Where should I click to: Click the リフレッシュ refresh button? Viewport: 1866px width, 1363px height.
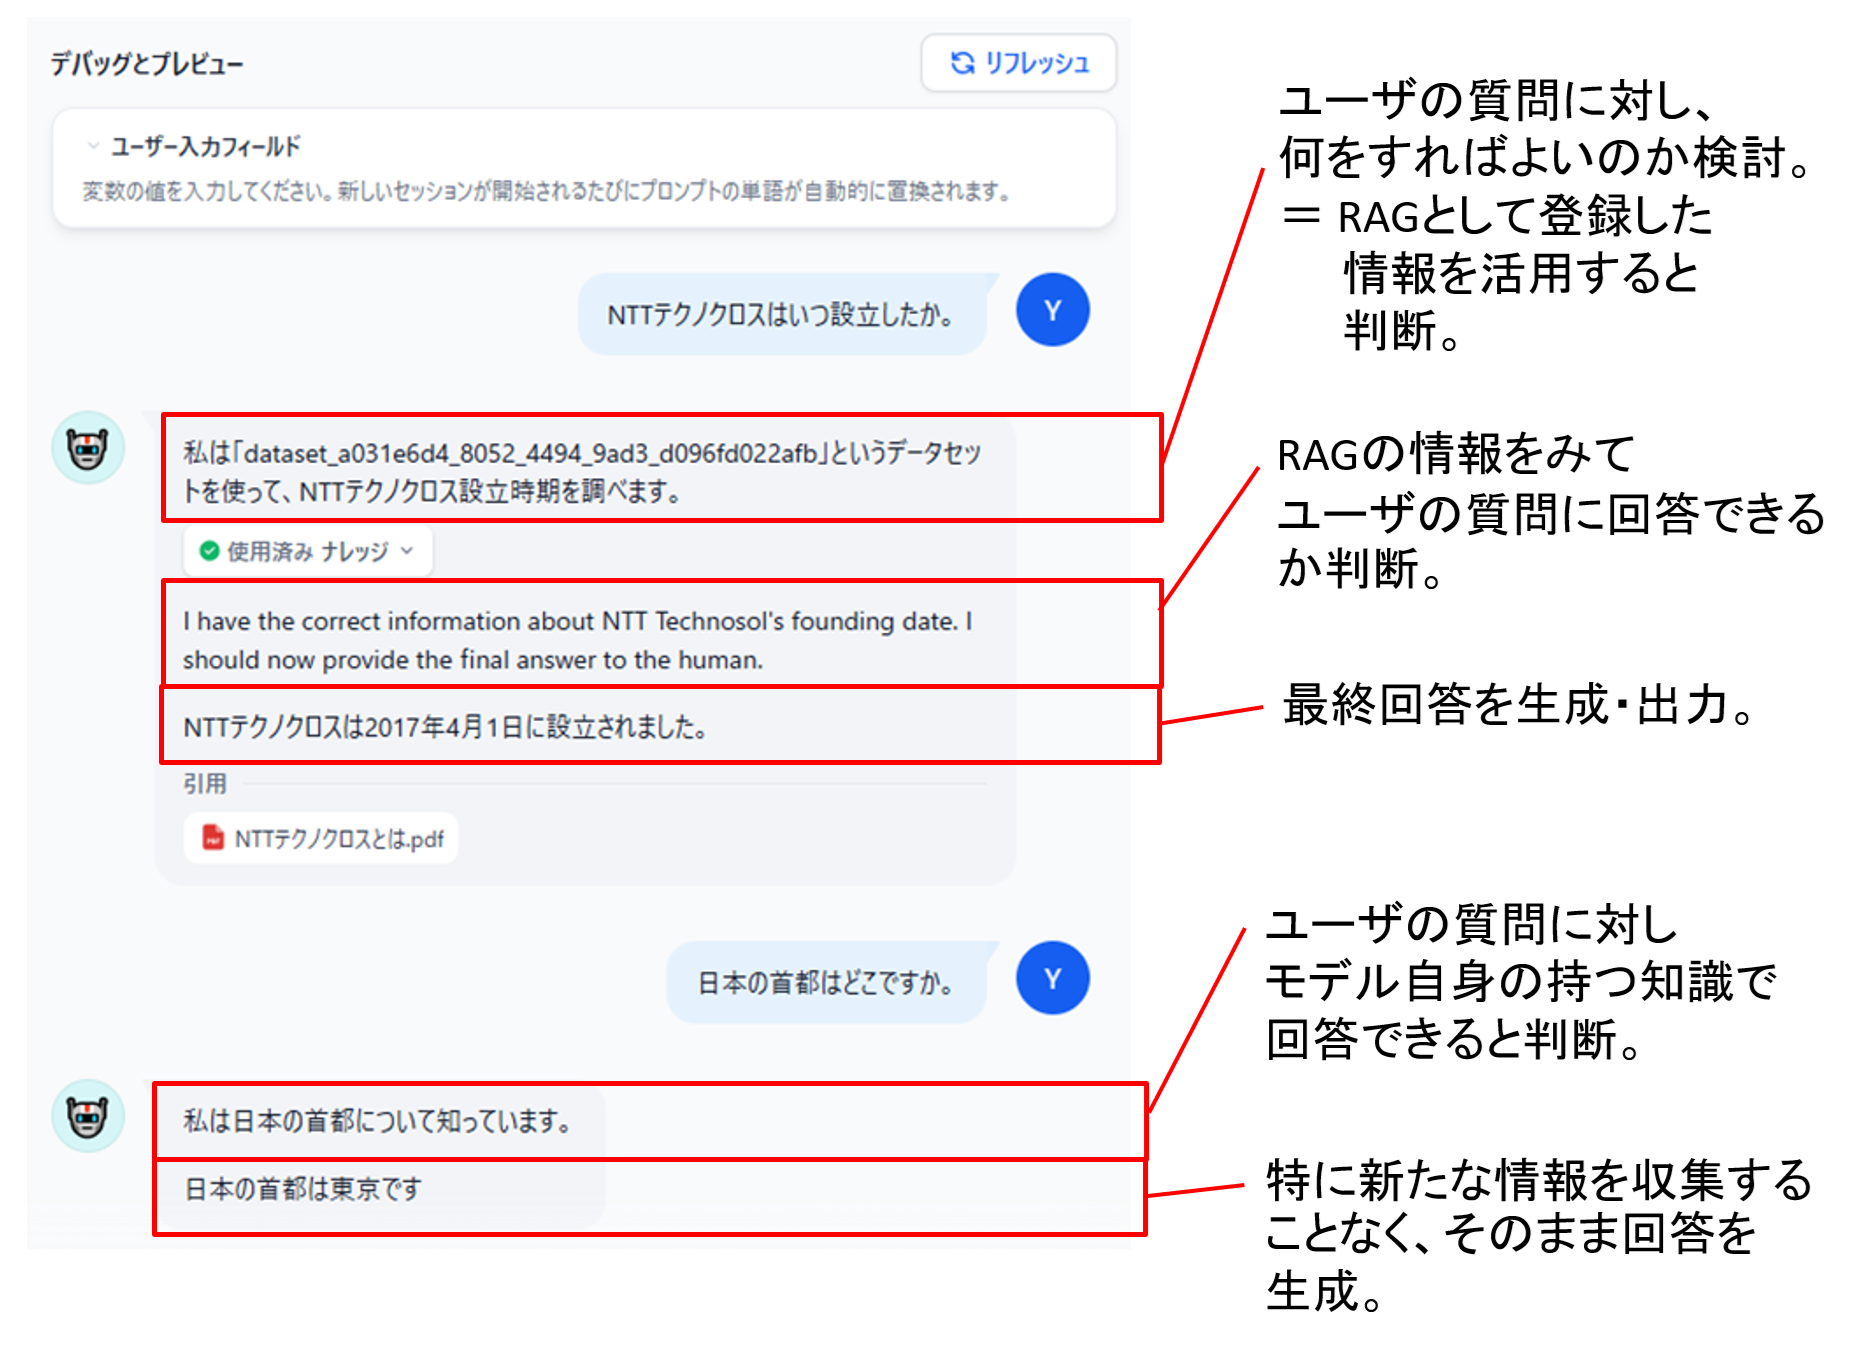coord(1018,63)
